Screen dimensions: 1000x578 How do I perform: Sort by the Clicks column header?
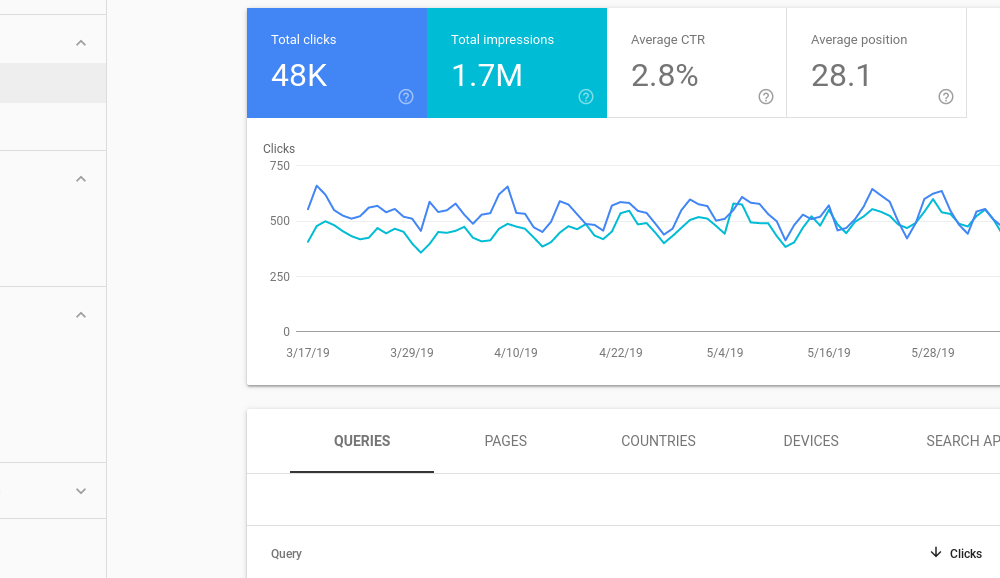tap(966, 554)
